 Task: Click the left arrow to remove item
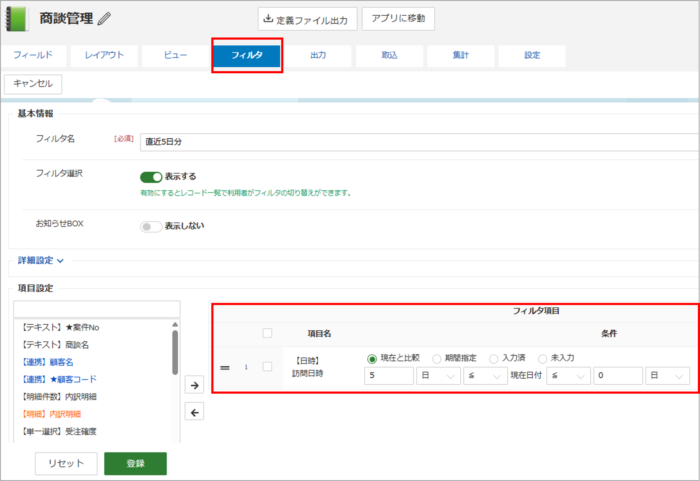[x=196, y=411]
